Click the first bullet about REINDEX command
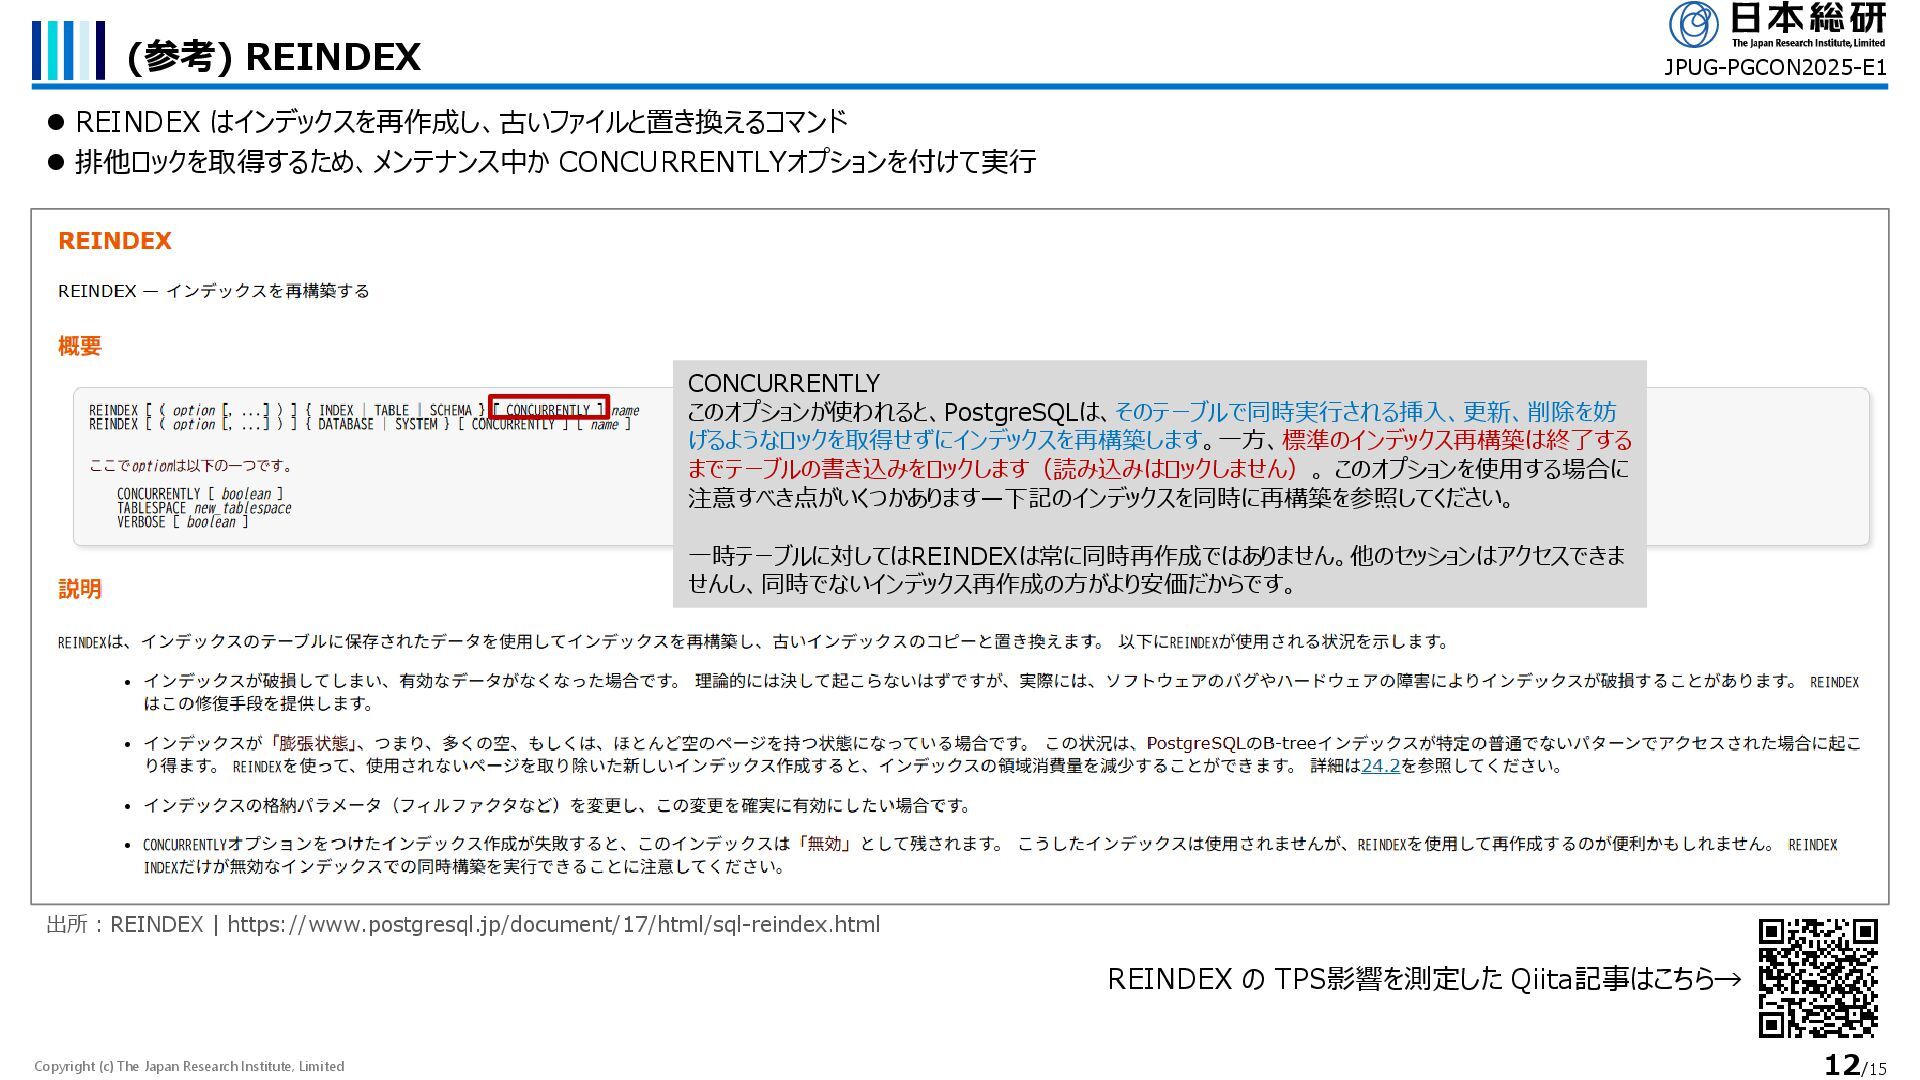Image resolution: width=1920 pixels, height=1080 pixels. point(460,122)
